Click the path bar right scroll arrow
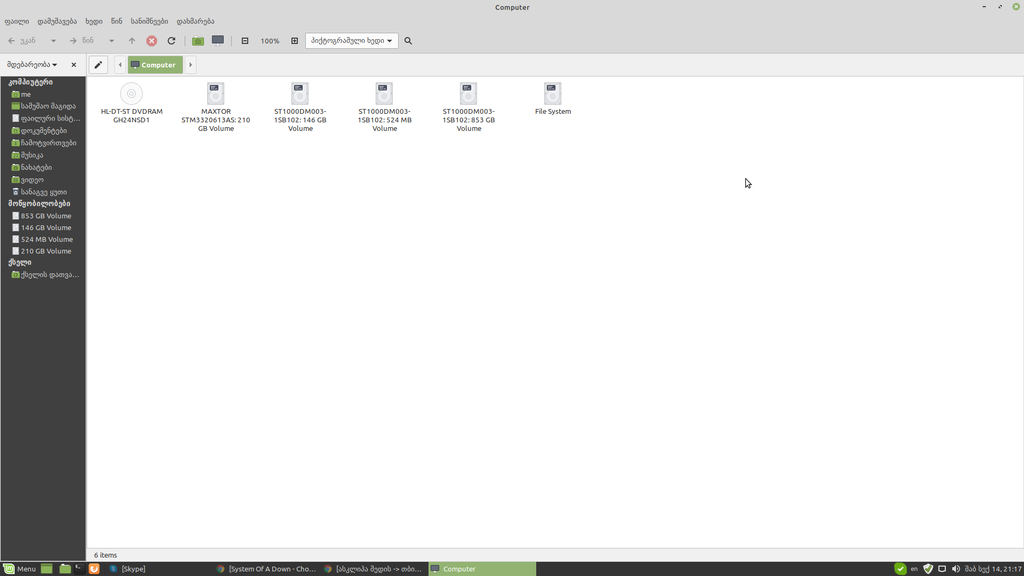 191,65
